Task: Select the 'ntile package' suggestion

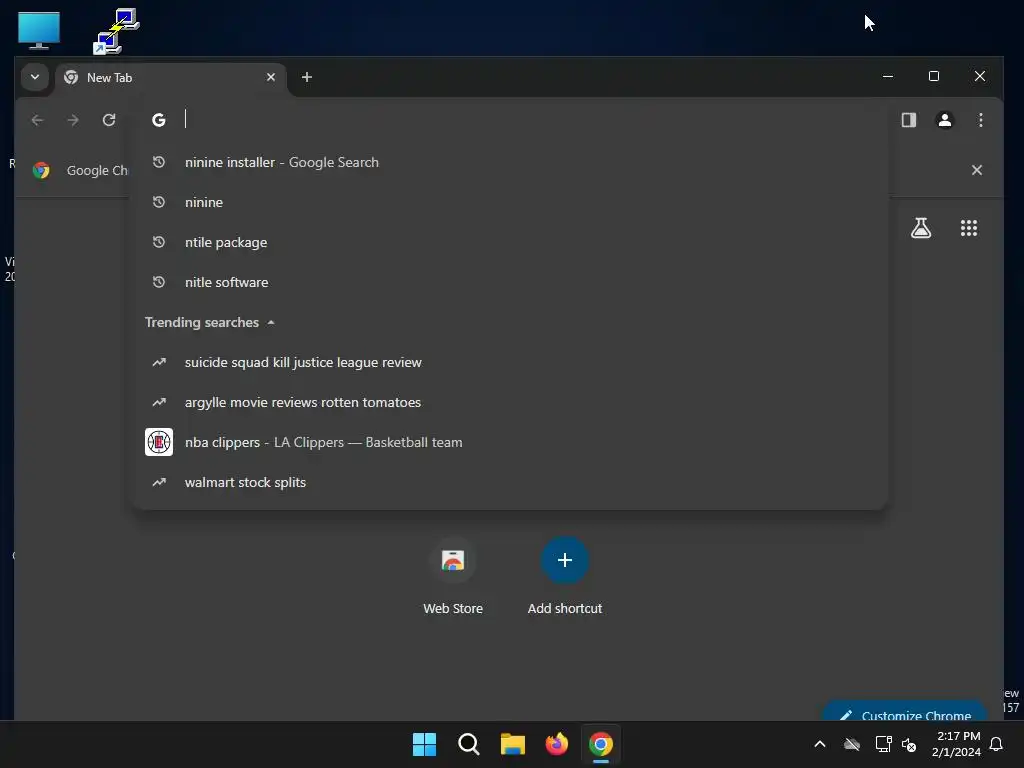Action: point(510,242)
